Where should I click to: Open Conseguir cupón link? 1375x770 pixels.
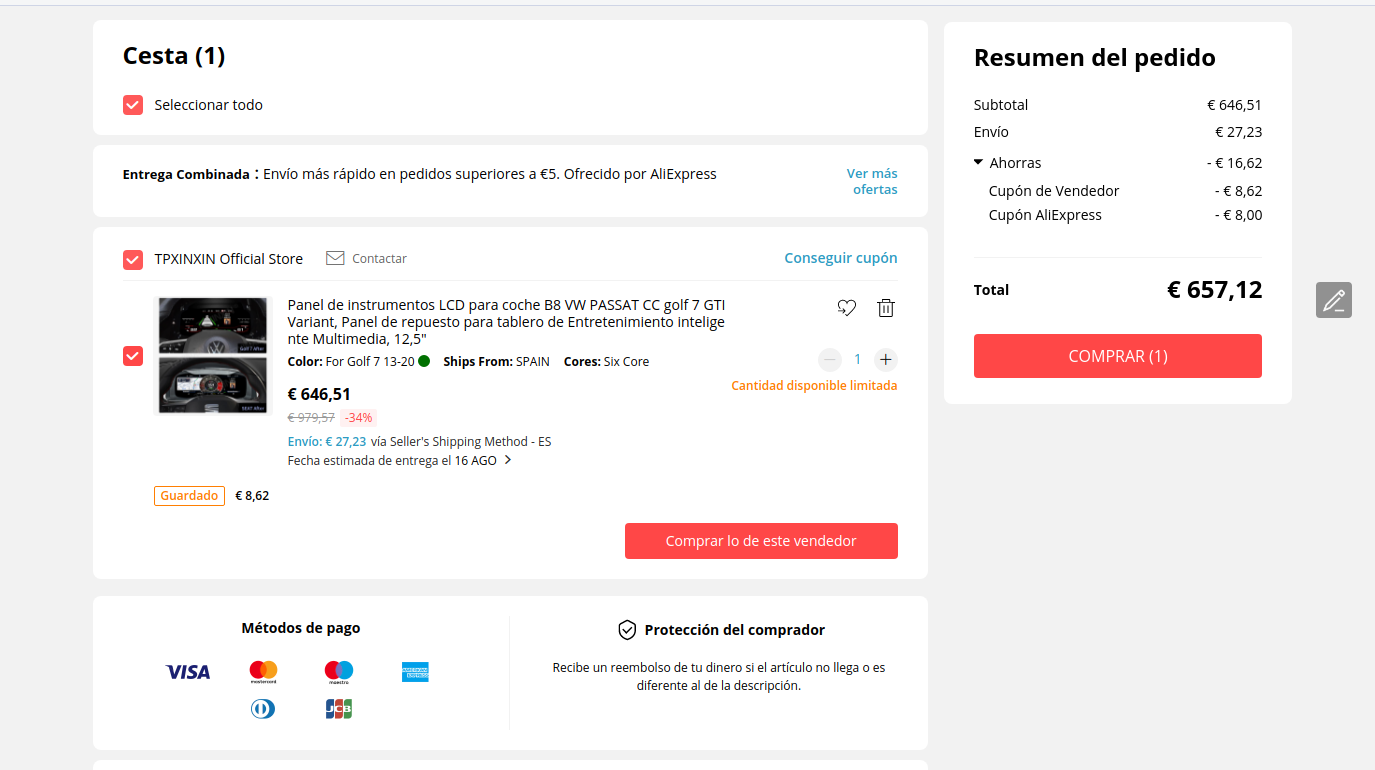tap(841, 258)
